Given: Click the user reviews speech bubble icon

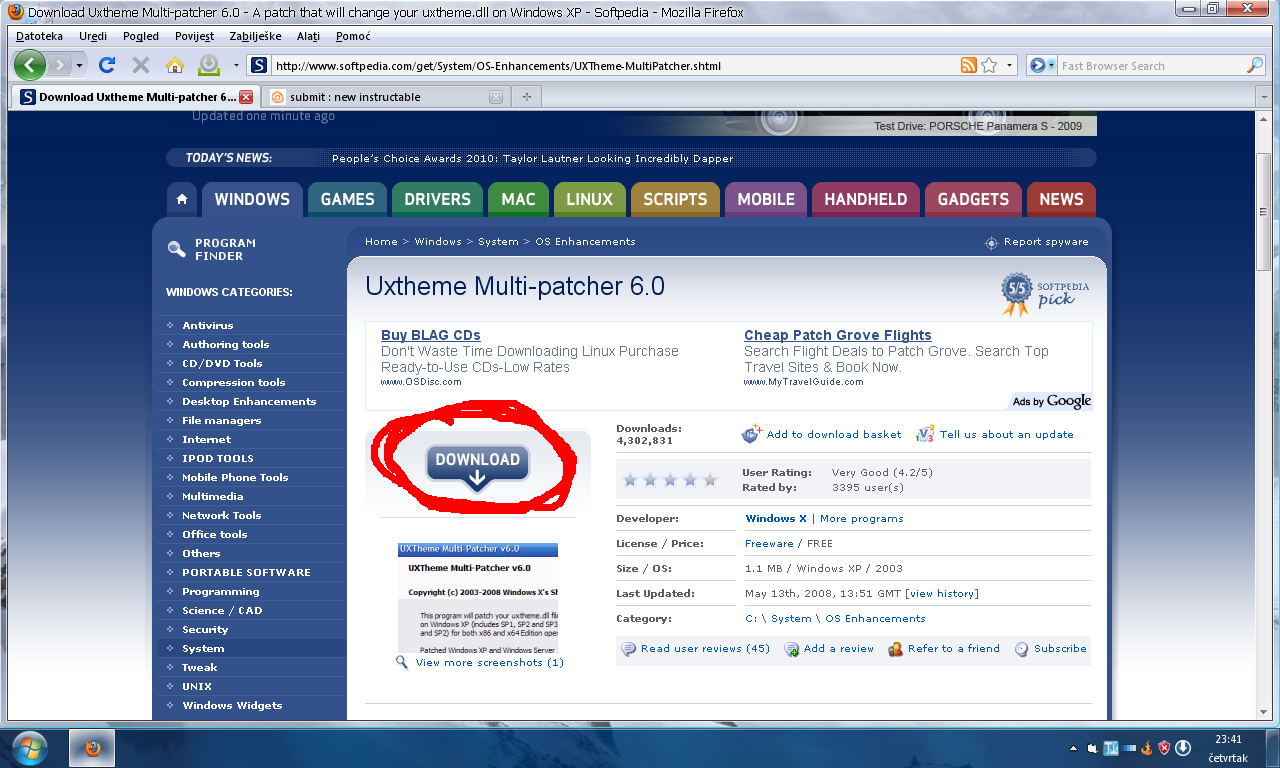Looking at the screenshot, I should pos(628,649).
